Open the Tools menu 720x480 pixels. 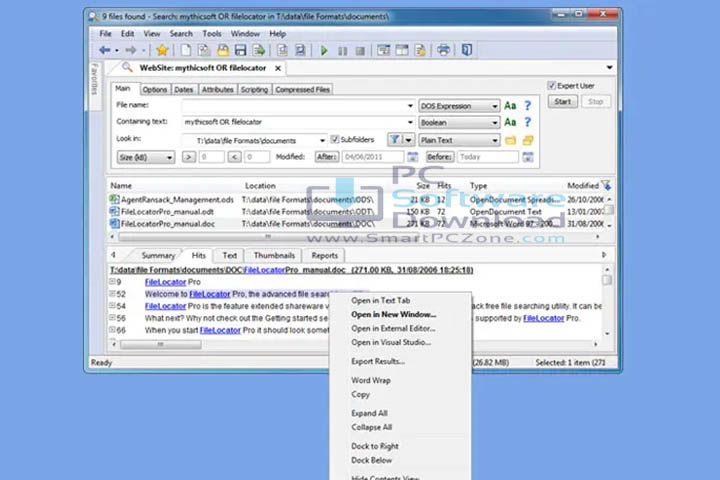[212, 34]
